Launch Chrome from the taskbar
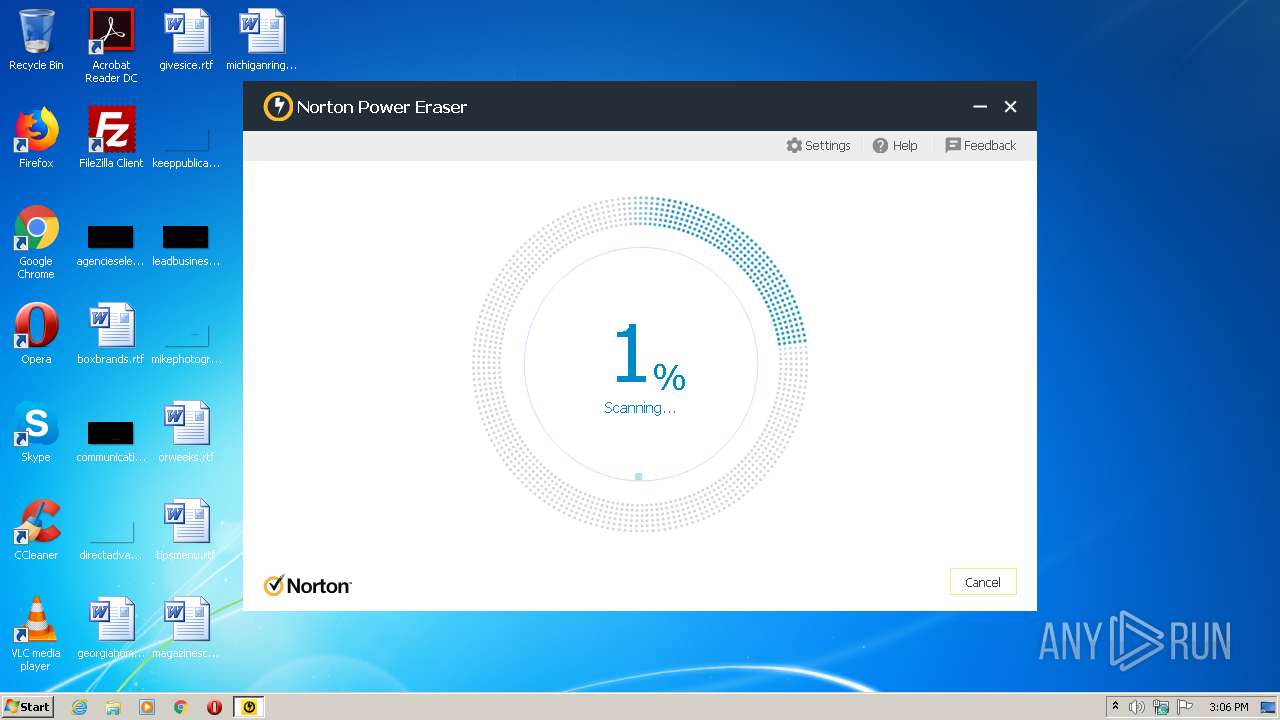This screenshot has height=720, width=1280. pyautogui.click(x=181, y=707)
